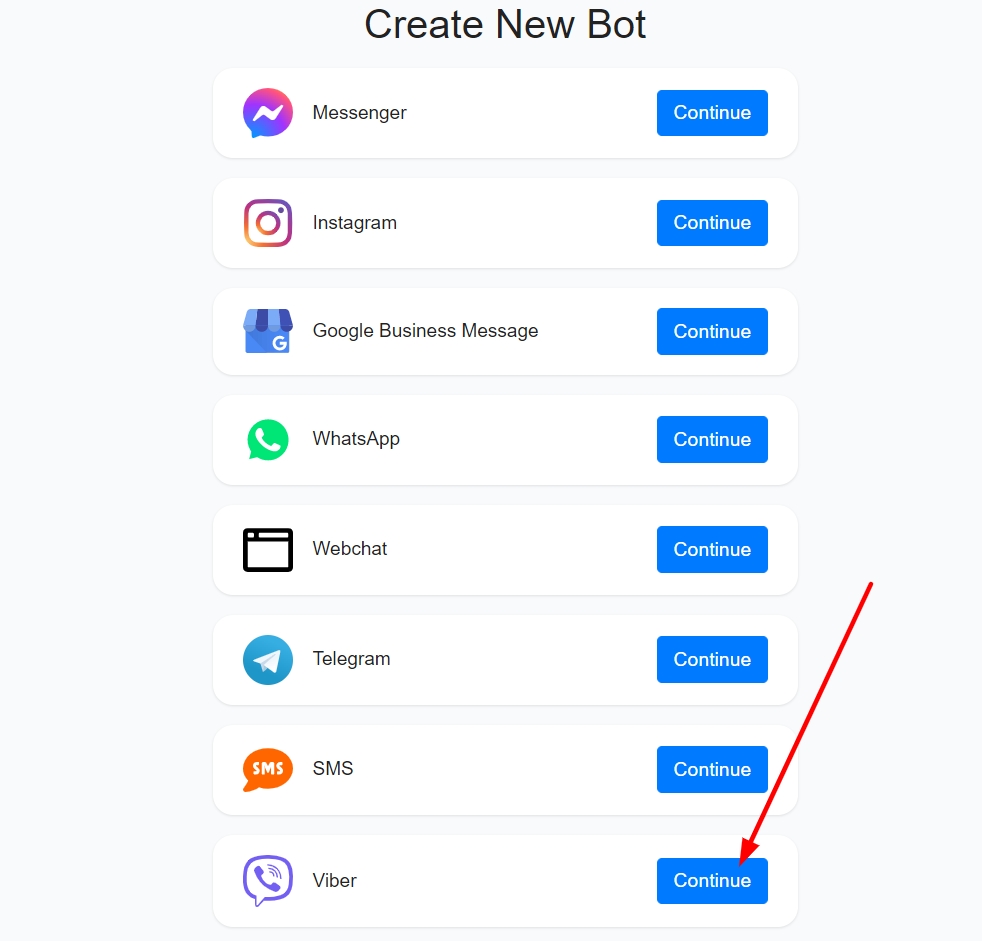Continue with WhatsApp bot setup
The image size is (982, 941).
pos(712,440)
